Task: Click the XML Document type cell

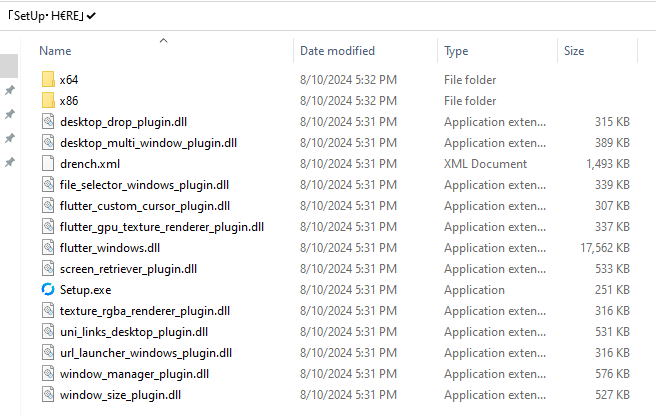Action: (x=485, y=164)
